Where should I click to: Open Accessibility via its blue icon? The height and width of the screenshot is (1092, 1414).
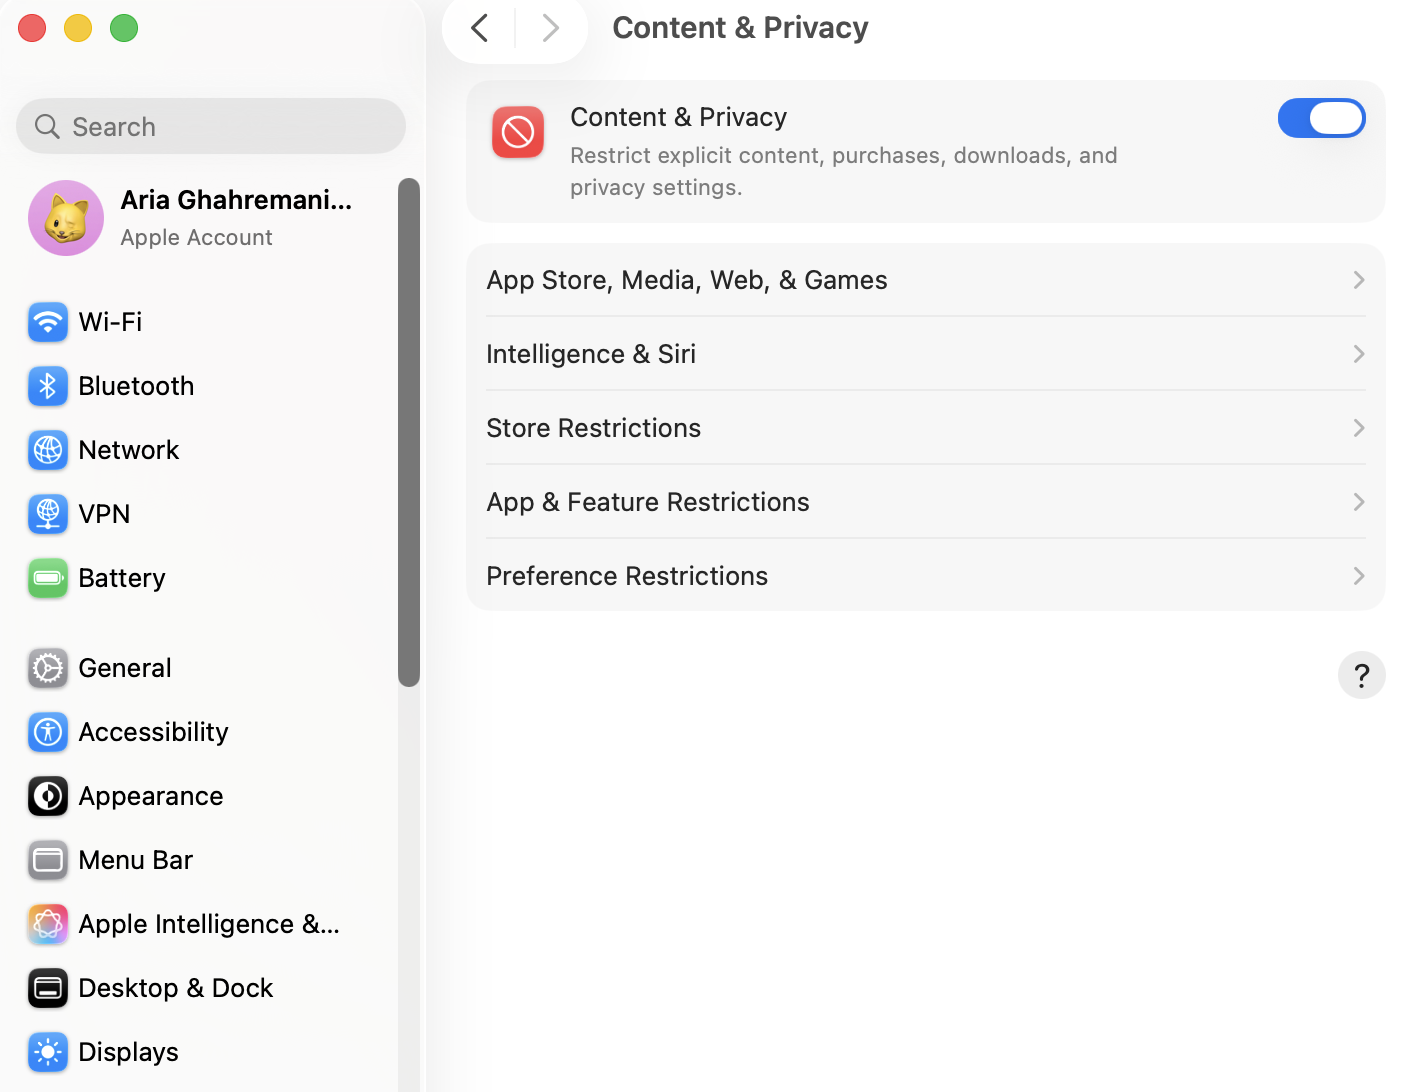click(48, 732)
